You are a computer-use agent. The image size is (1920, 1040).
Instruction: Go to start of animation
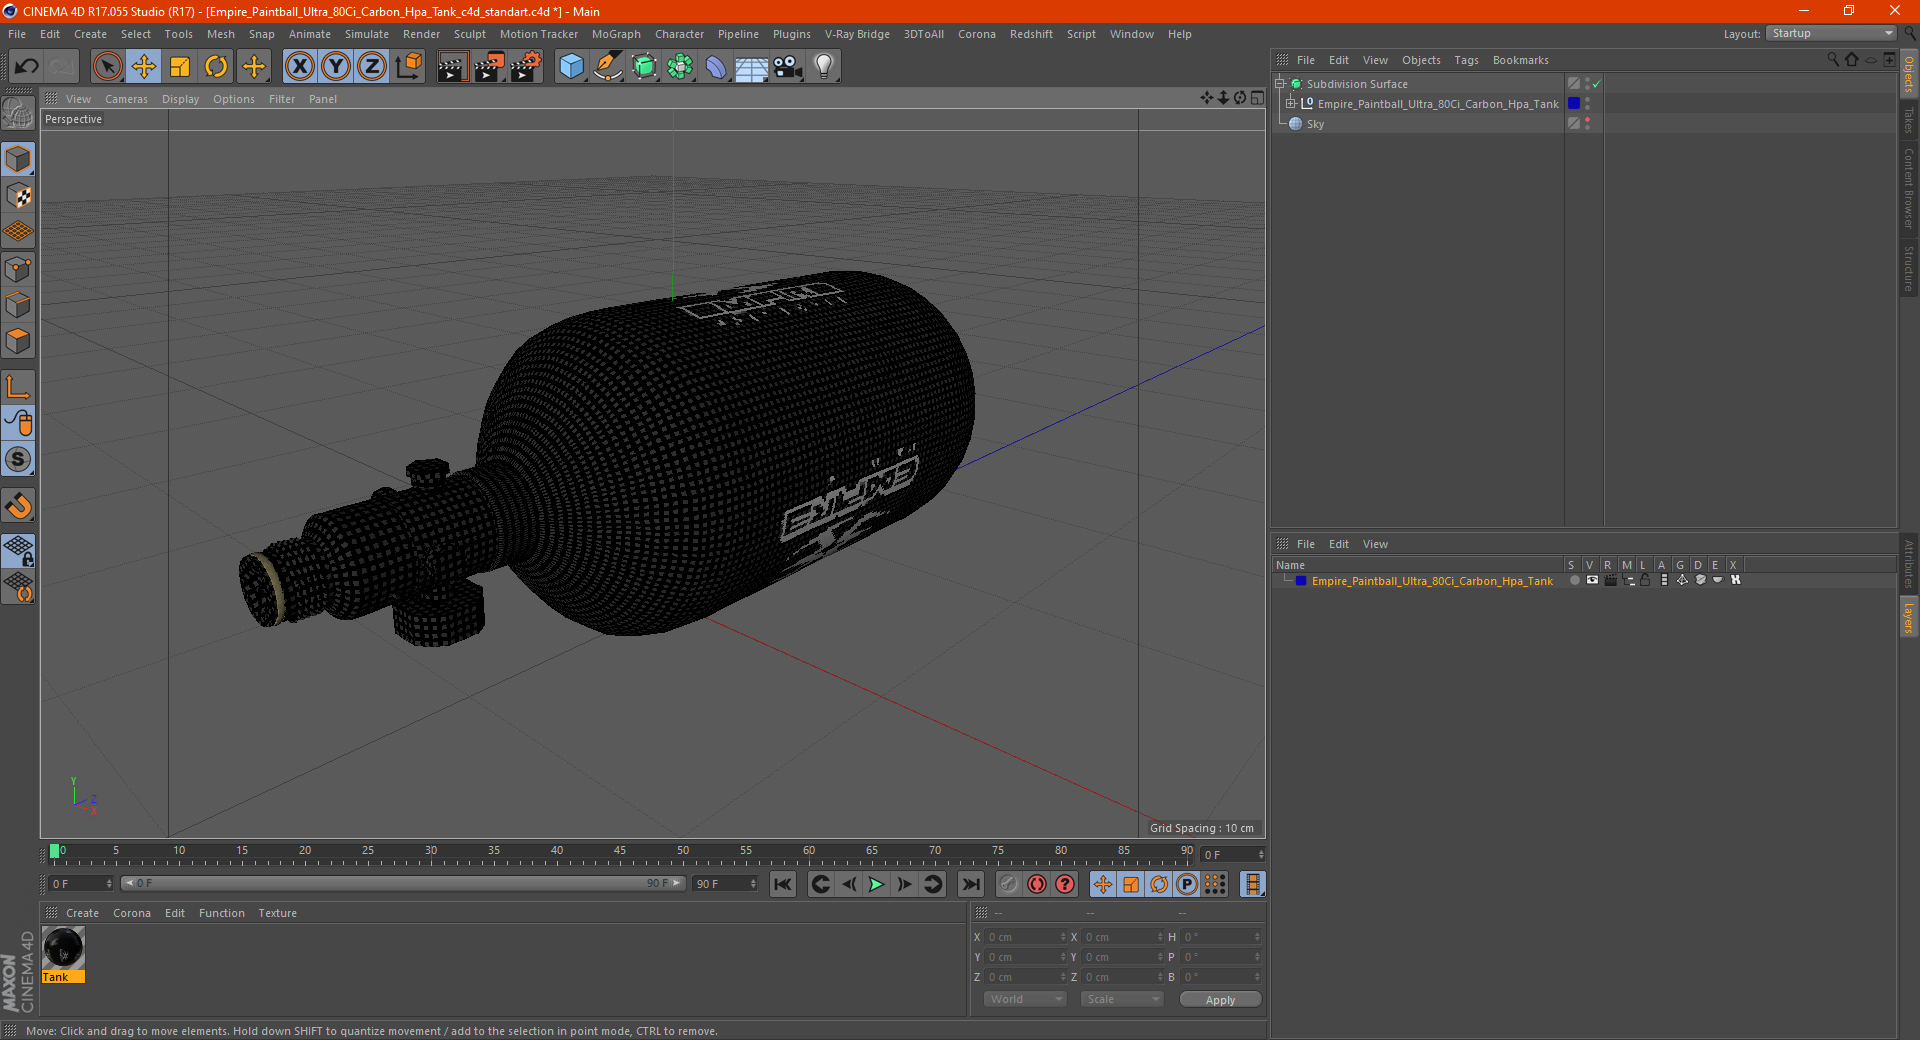[783, 884]
